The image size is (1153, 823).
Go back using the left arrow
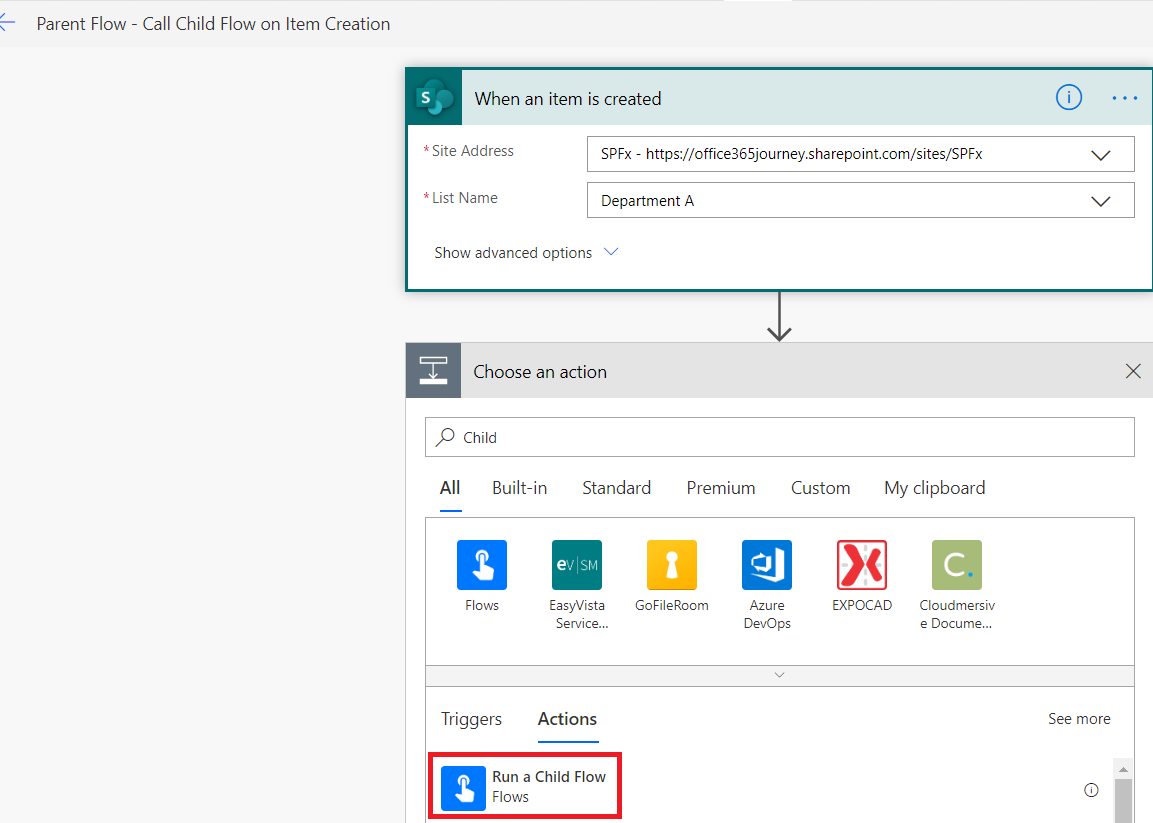pos(7,23)
